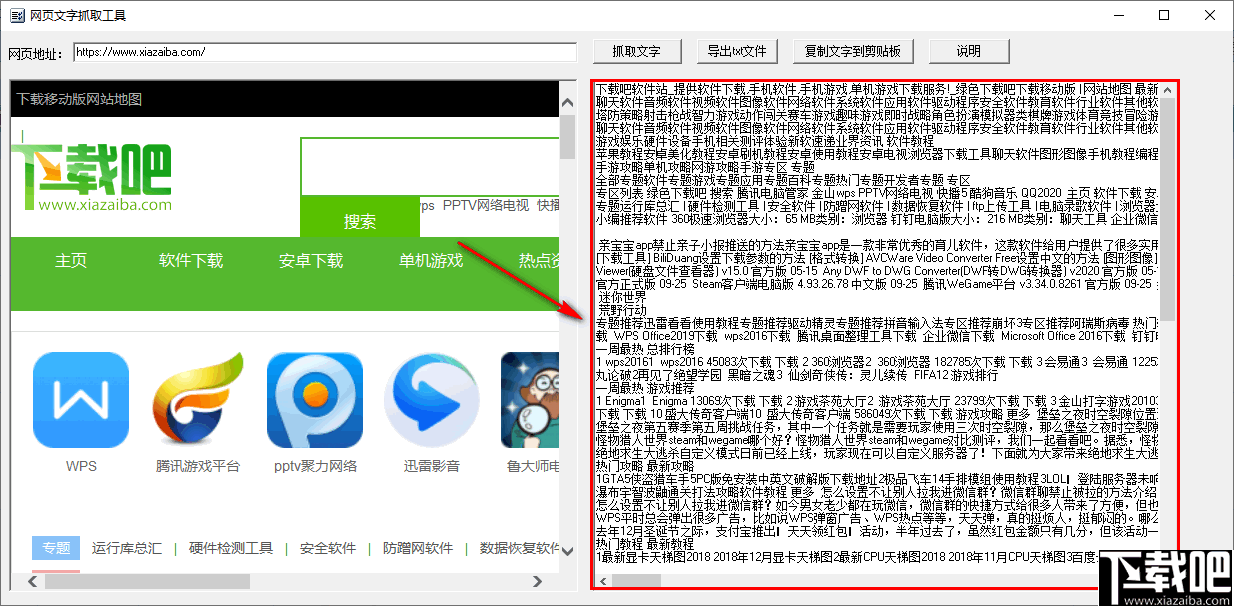Click the pptv聚力网络 text label
Image resolution: width=1234 pixels, height=606 pixels.
click(315, 466)
